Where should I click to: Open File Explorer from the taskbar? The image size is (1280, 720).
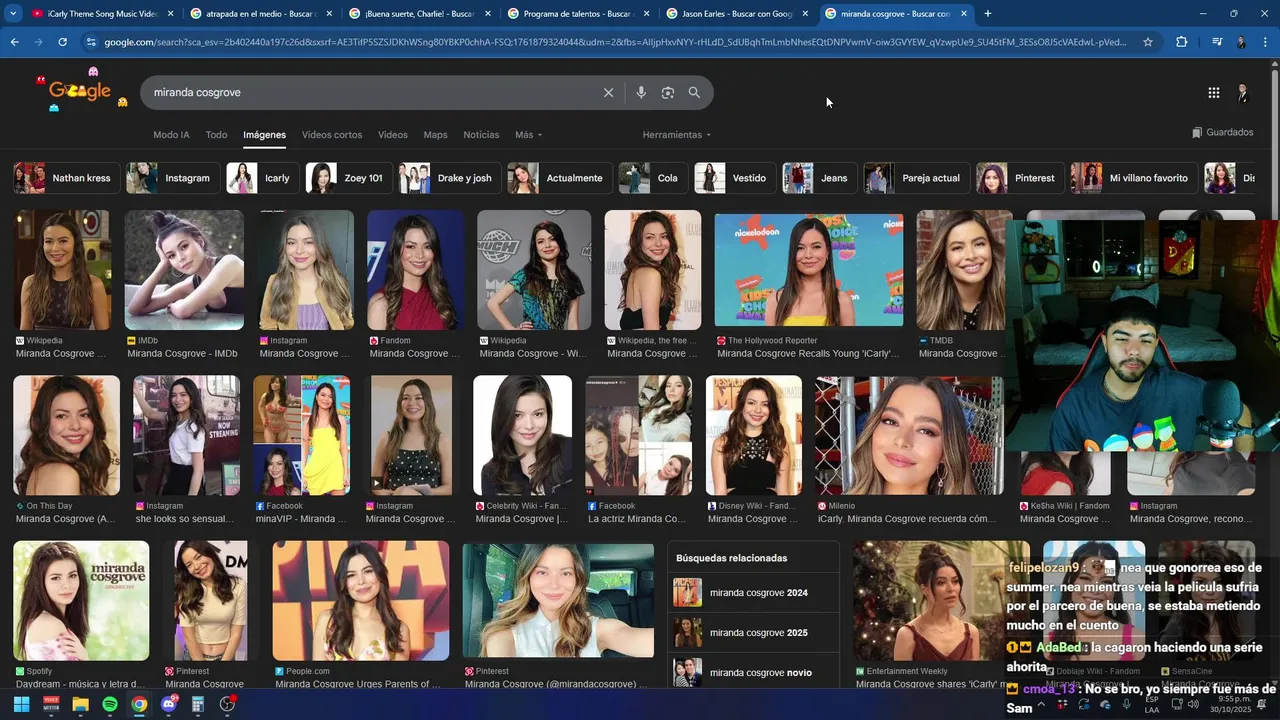80,704
